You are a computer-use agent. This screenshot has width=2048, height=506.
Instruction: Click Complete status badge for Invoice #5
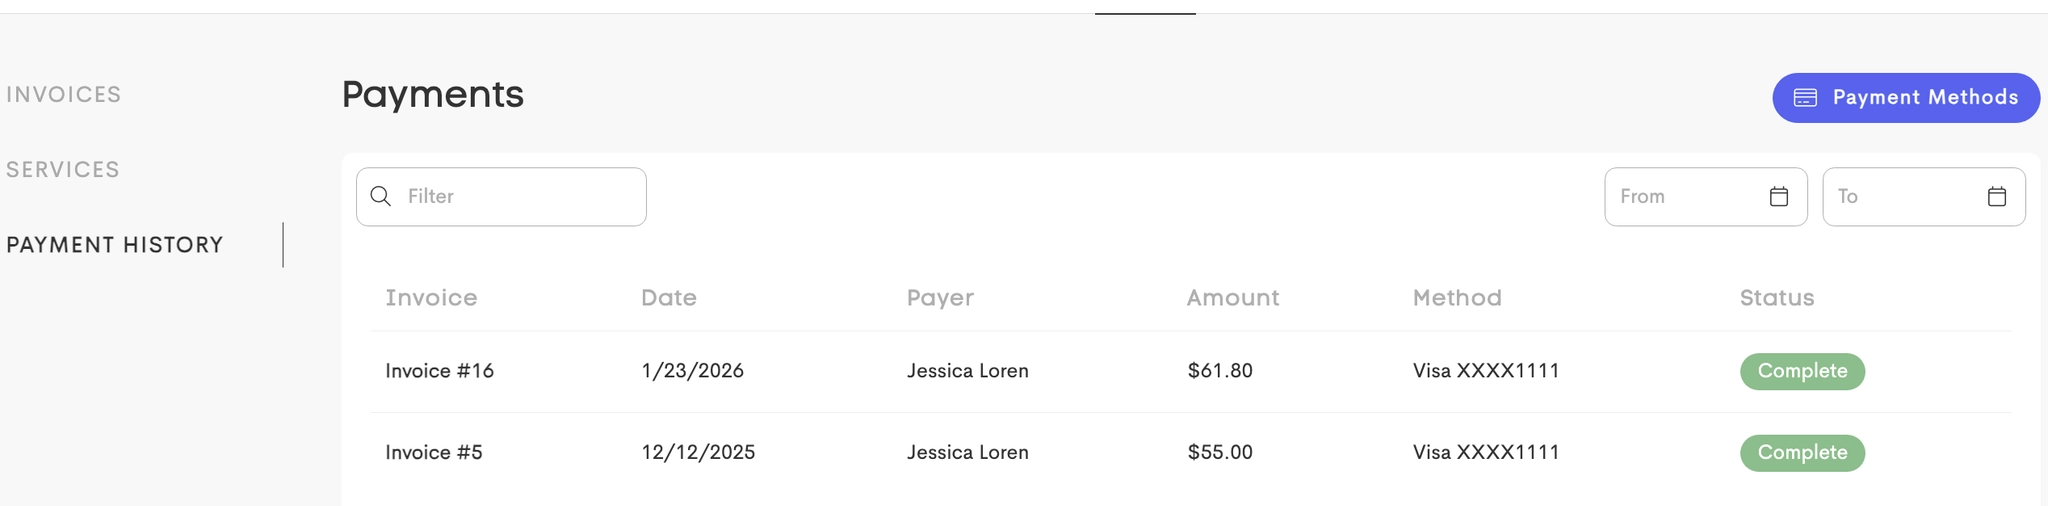[x=1802, y=453]
